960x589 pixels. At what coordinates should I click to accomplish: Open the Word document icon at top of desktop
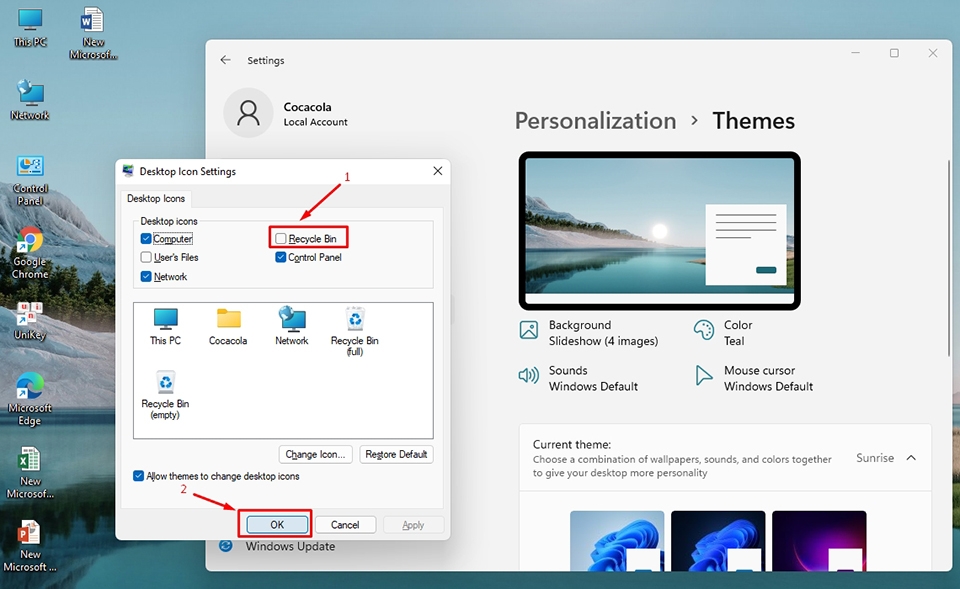(93, 33)
